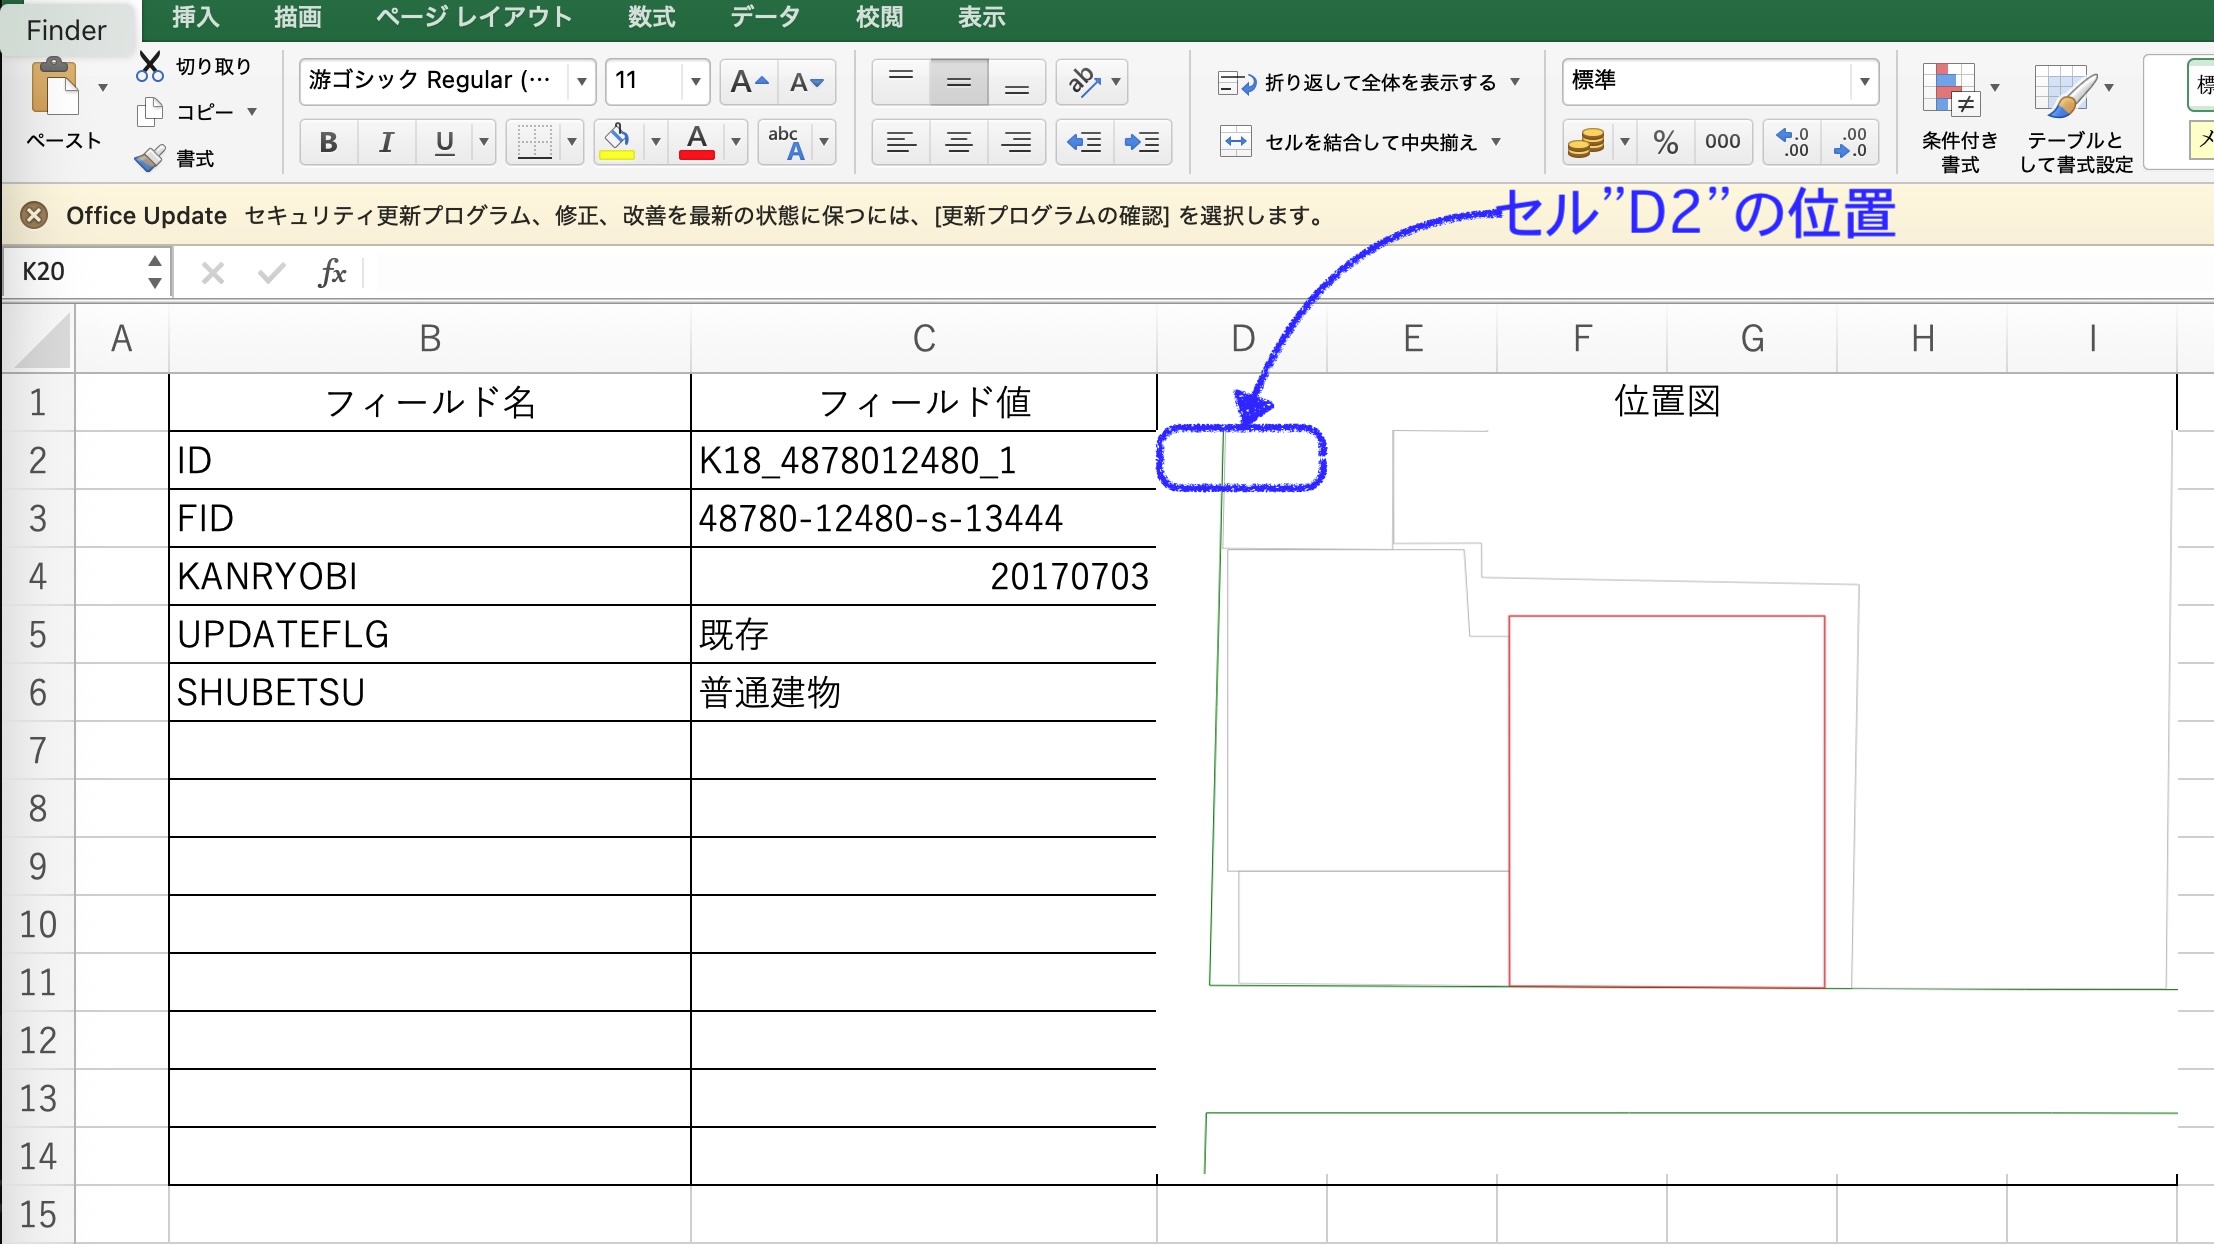Open the ページ レイアウト ribbon tab

click(x=474, y=17)
